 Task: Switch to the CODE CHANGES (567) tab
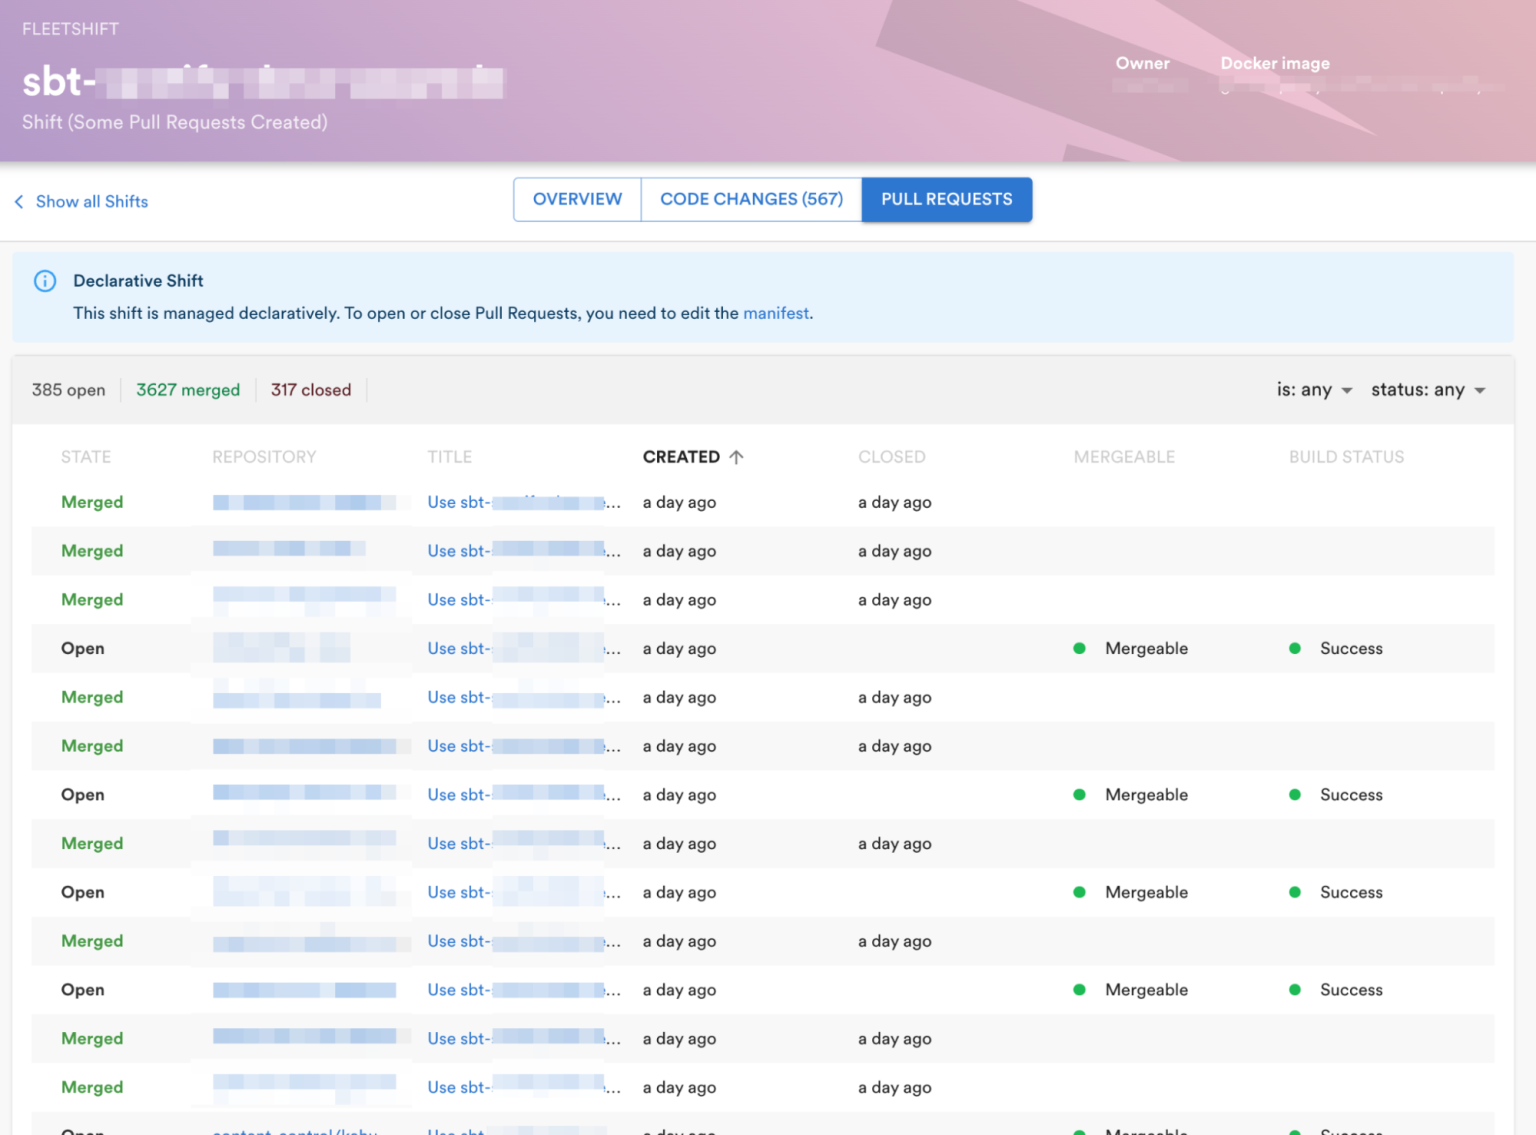tap(750, 199)
